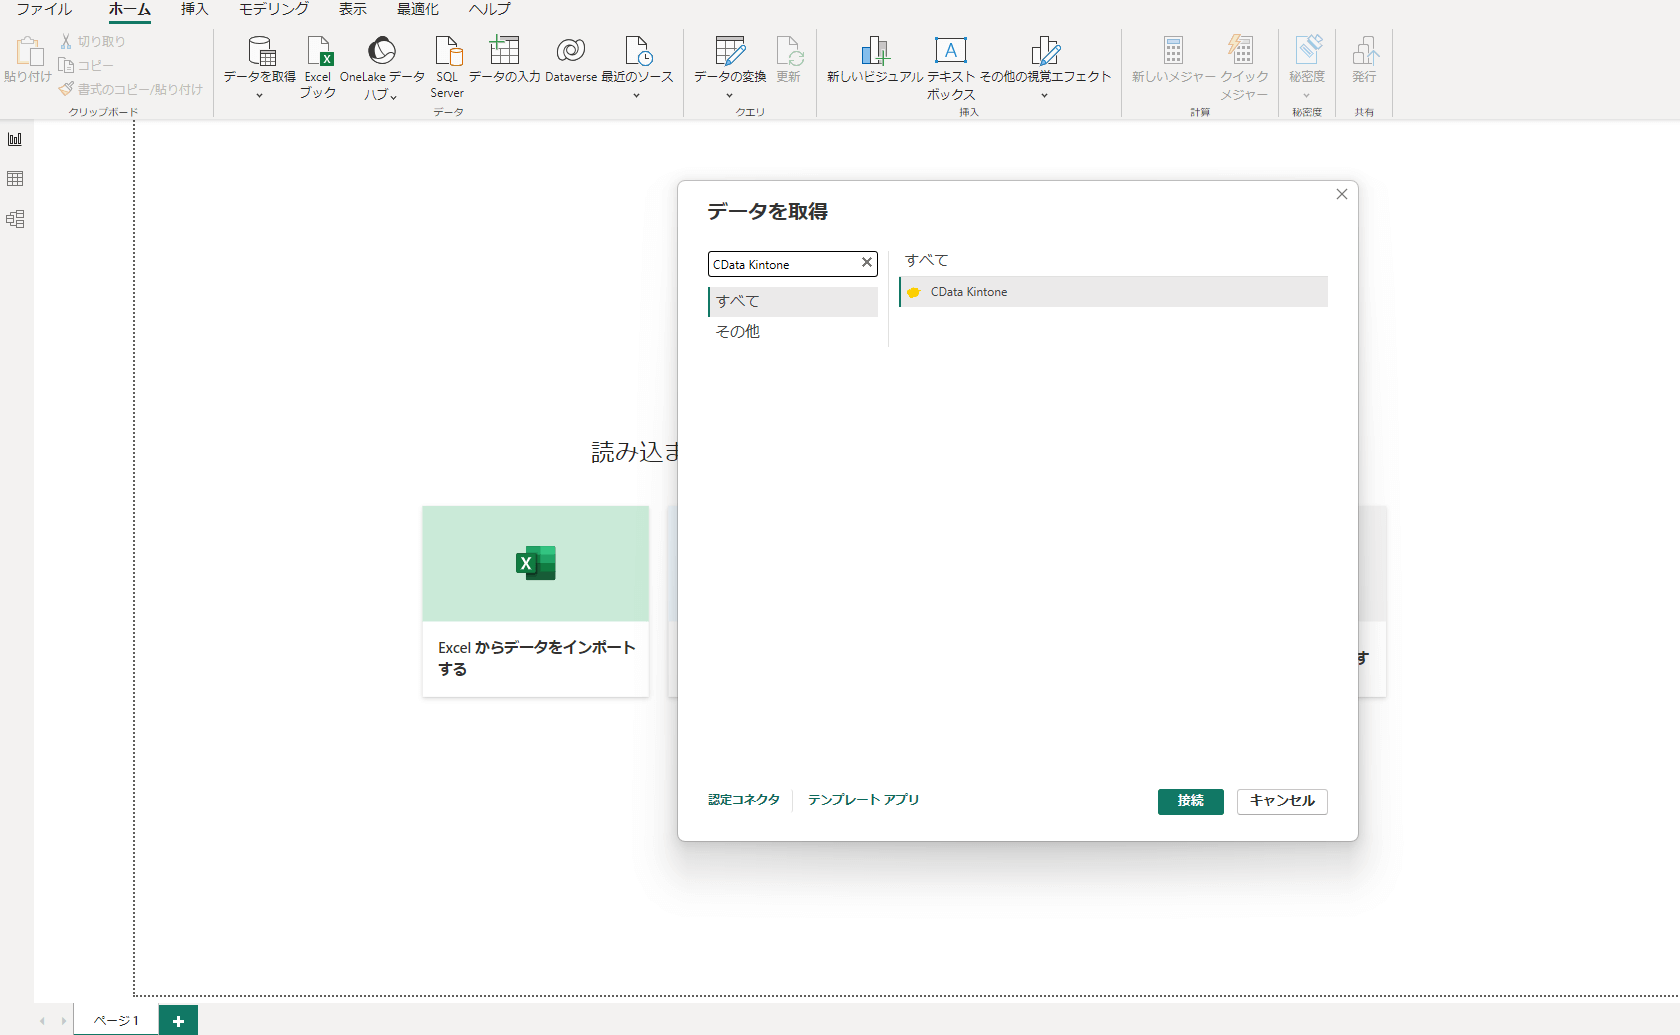
Task: Click the SQL Server icon
Action: point(447,52)
